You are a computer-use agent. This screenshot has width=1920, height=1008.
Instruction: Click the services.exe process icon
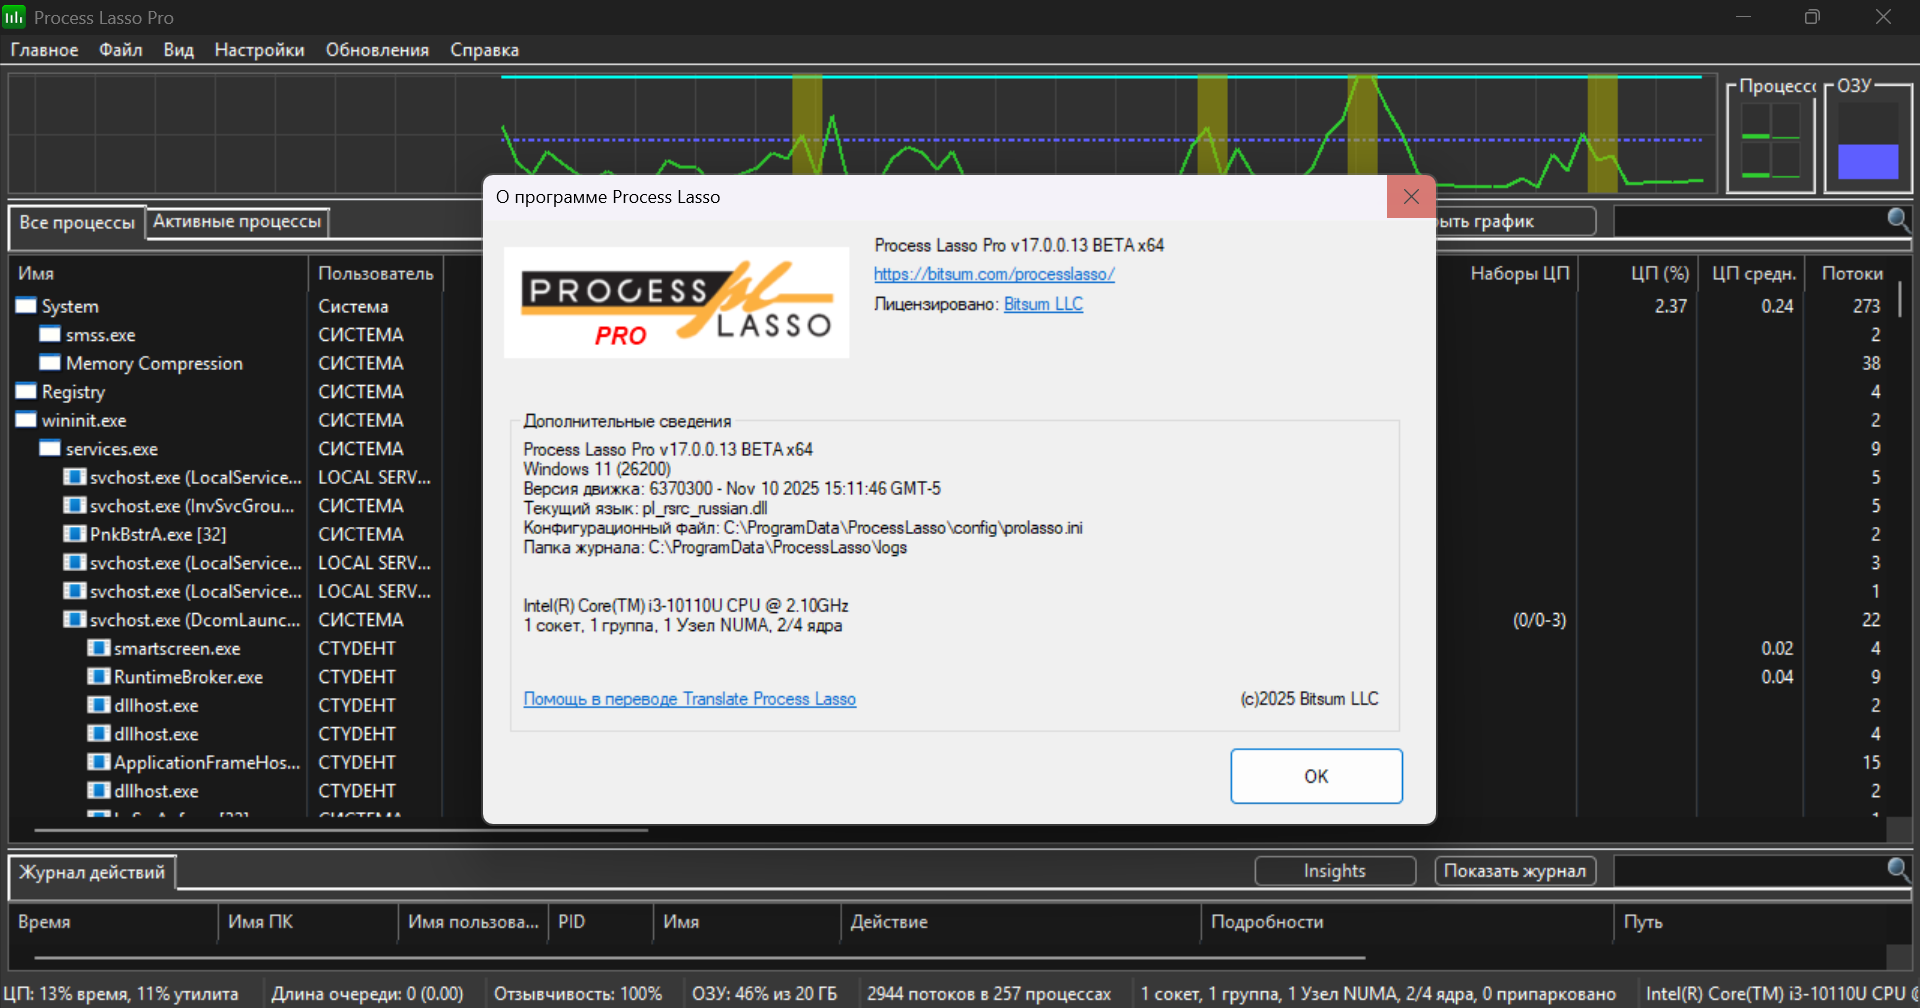pos(50,448)
